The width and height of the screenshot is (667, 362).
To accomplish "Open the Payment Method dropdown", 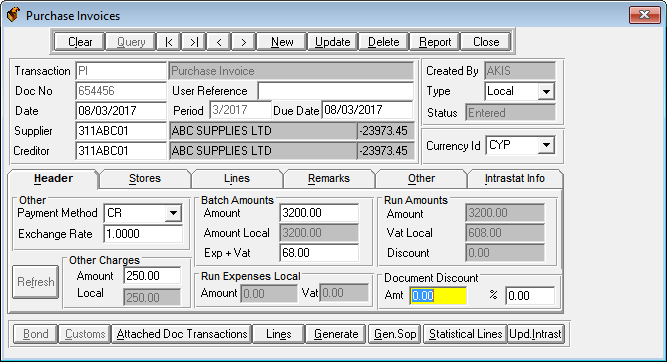I will point(173,213).
